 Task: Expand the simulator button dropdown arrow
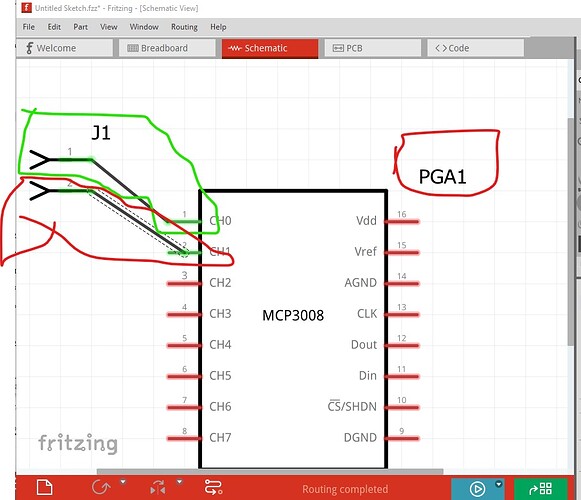point(499,484)
